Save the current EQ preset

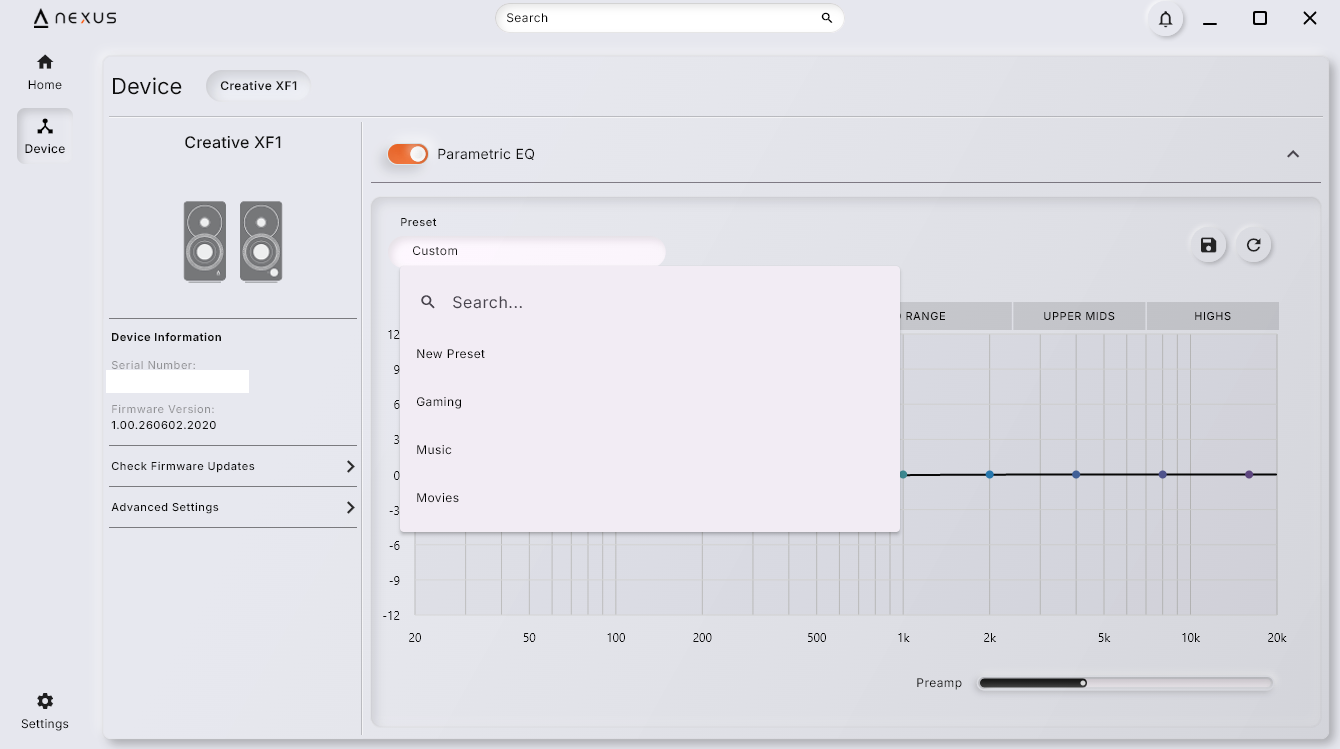pyautogui.click(x=1208, y=245)
